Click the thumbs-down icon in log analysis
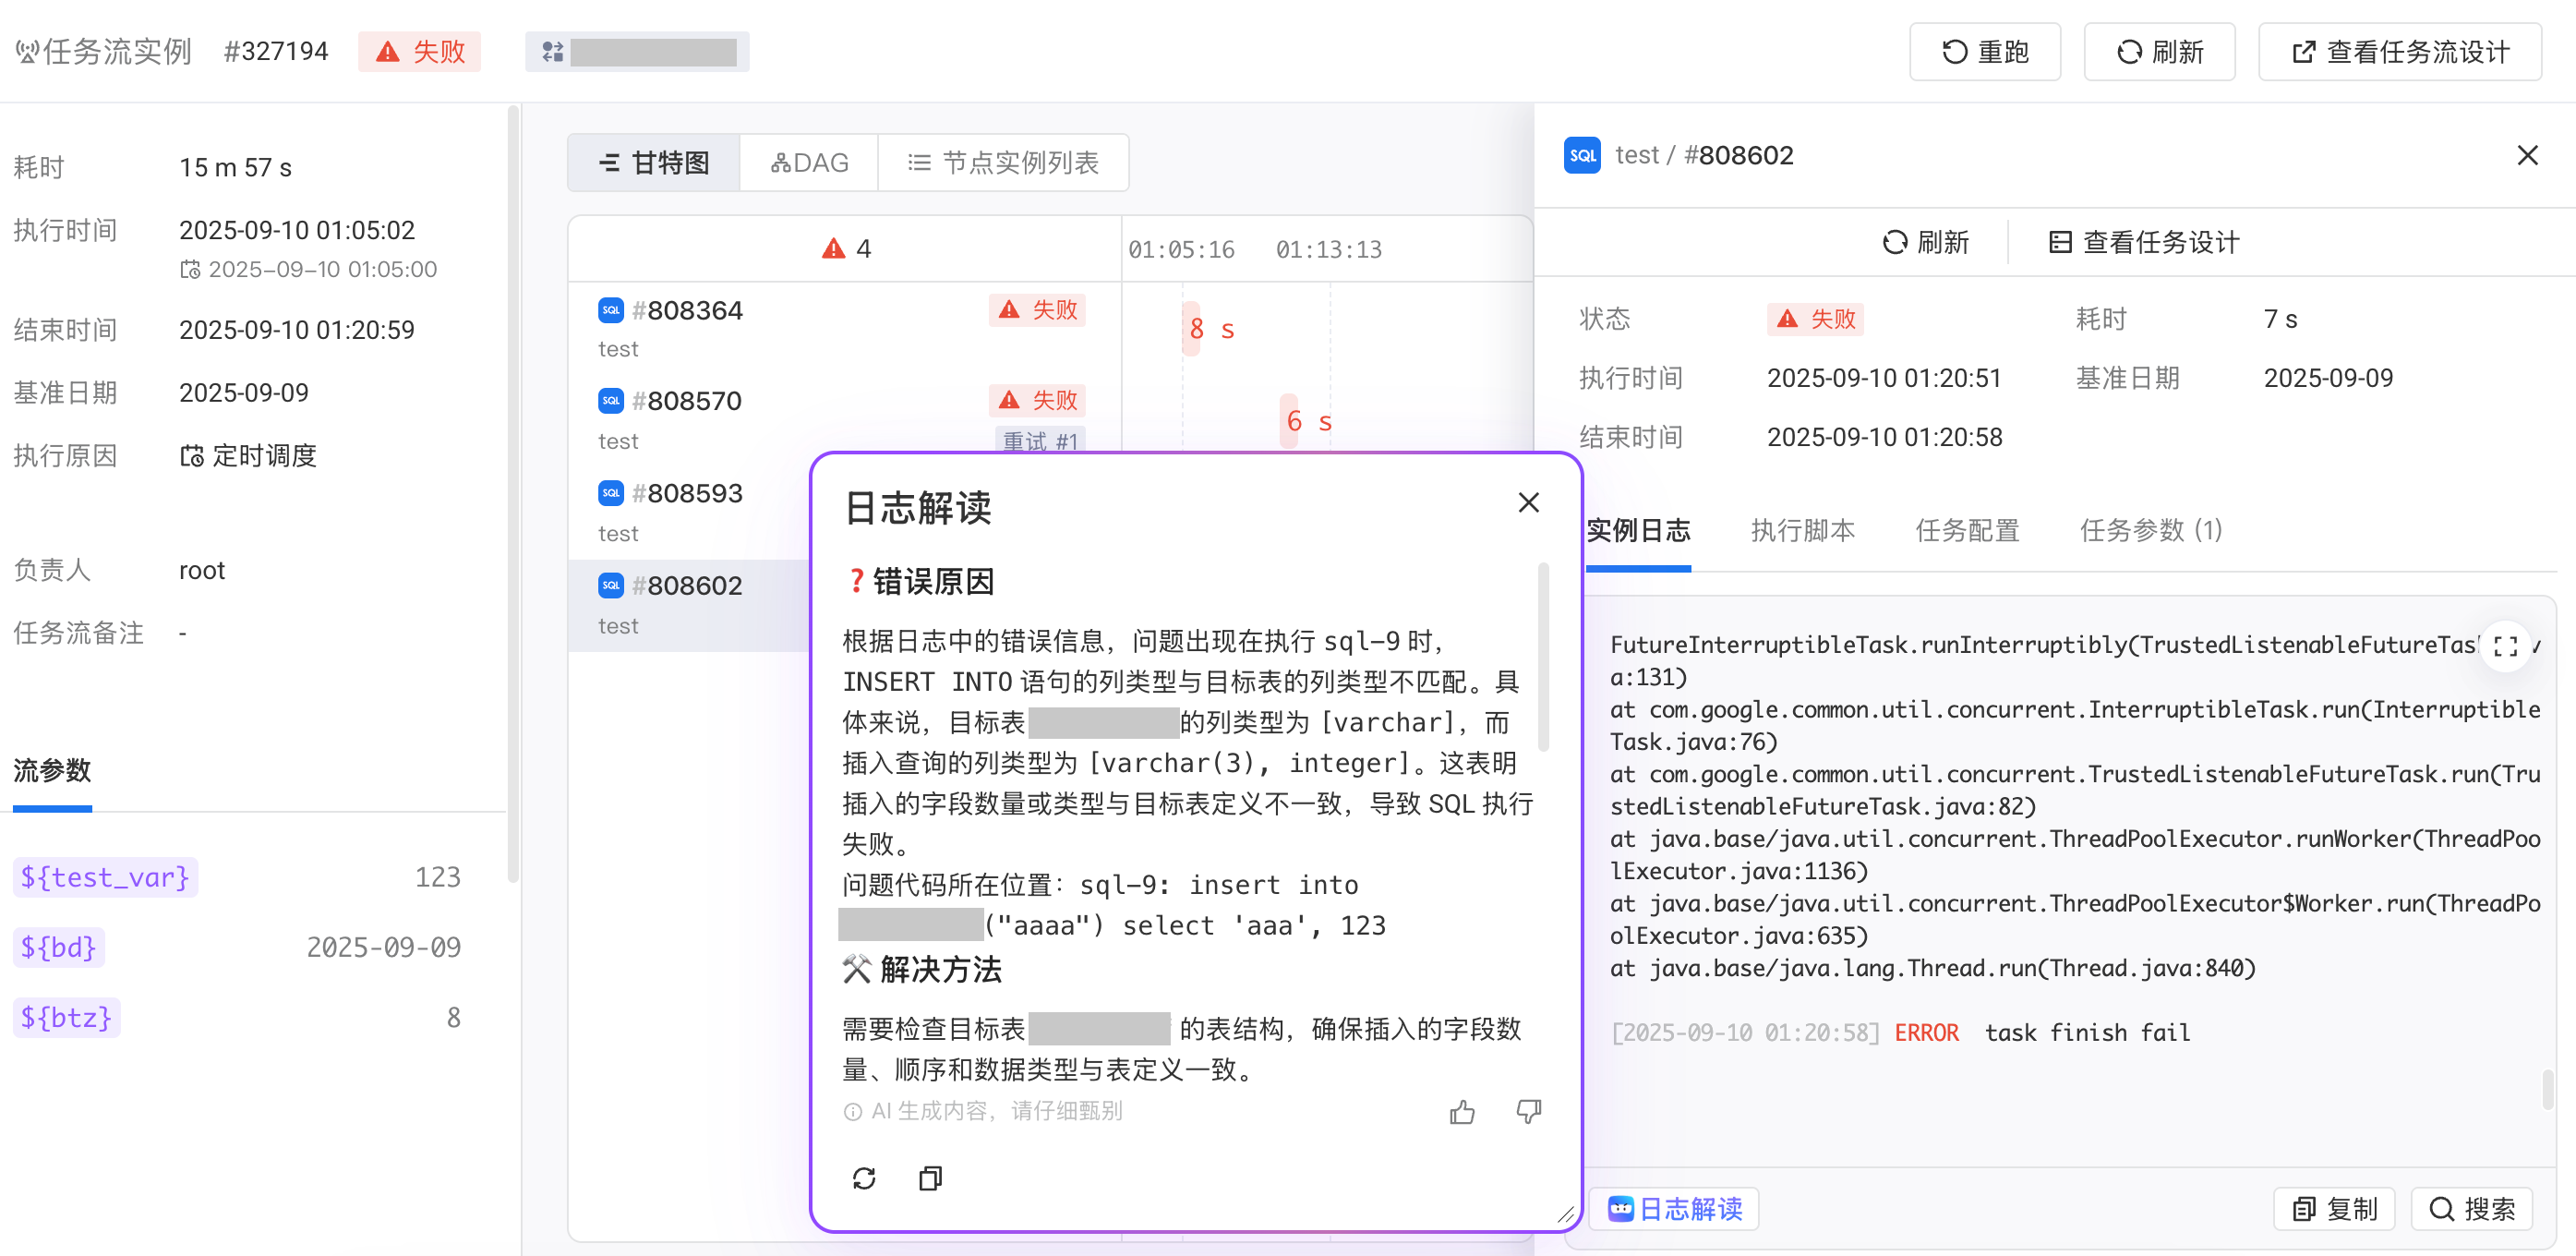 pos(1528,1112)
